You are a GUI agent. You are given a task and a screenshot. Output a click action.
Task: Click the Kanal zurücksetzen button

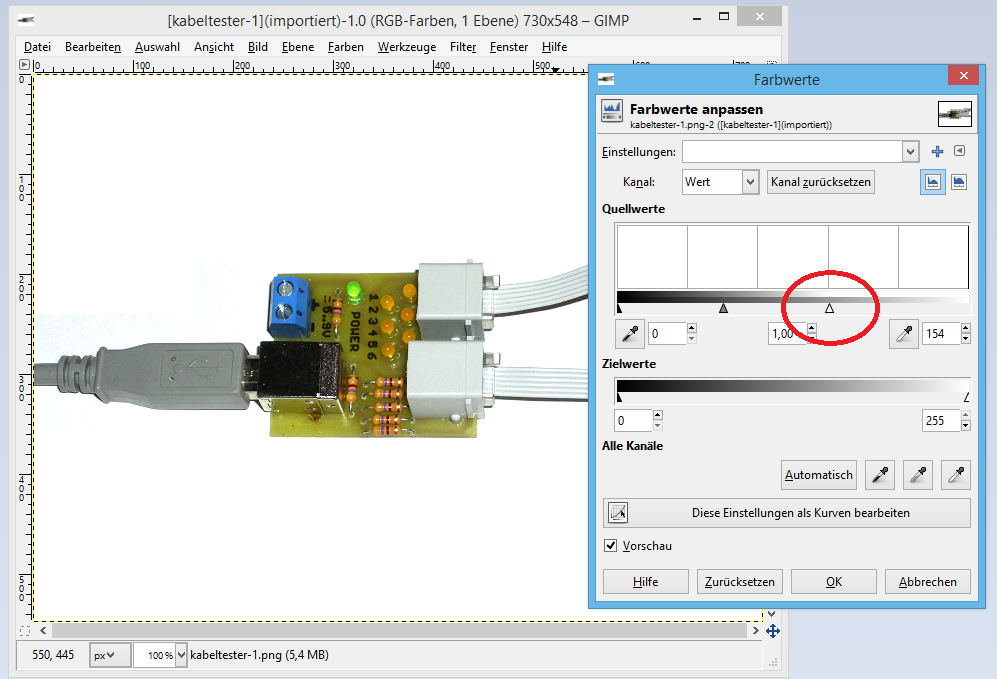(x=821, y=182)
